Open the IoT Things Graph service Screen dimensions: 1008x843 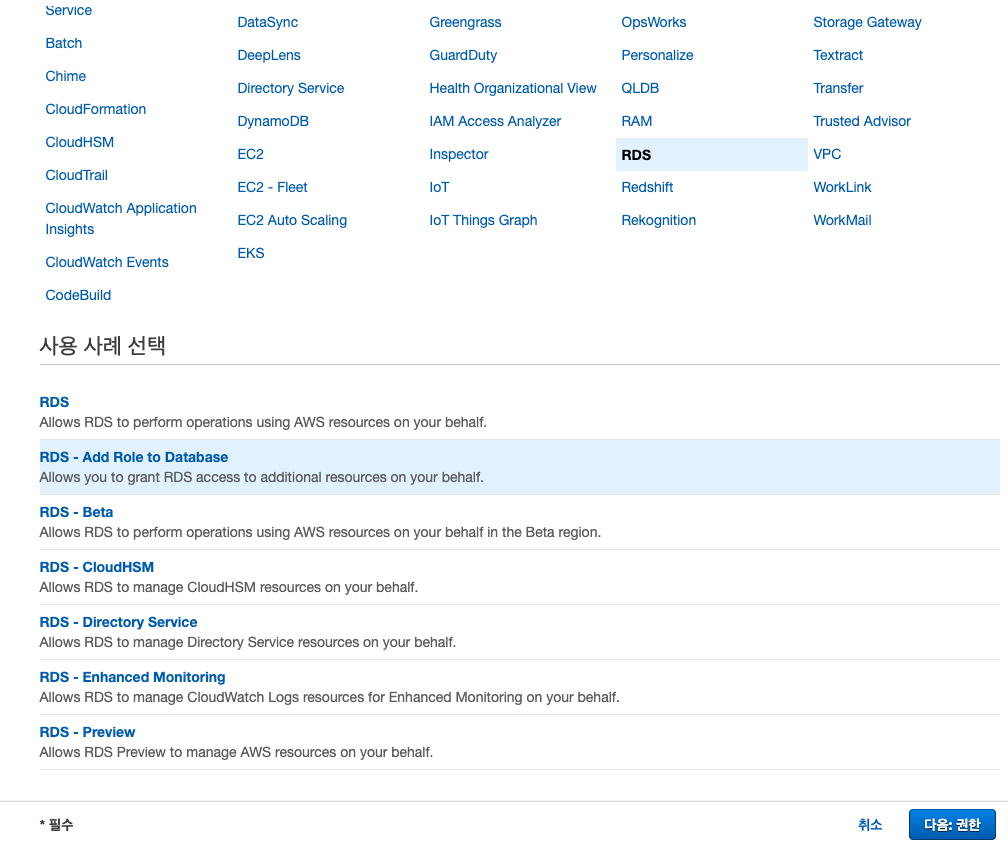tap(483, 220)
